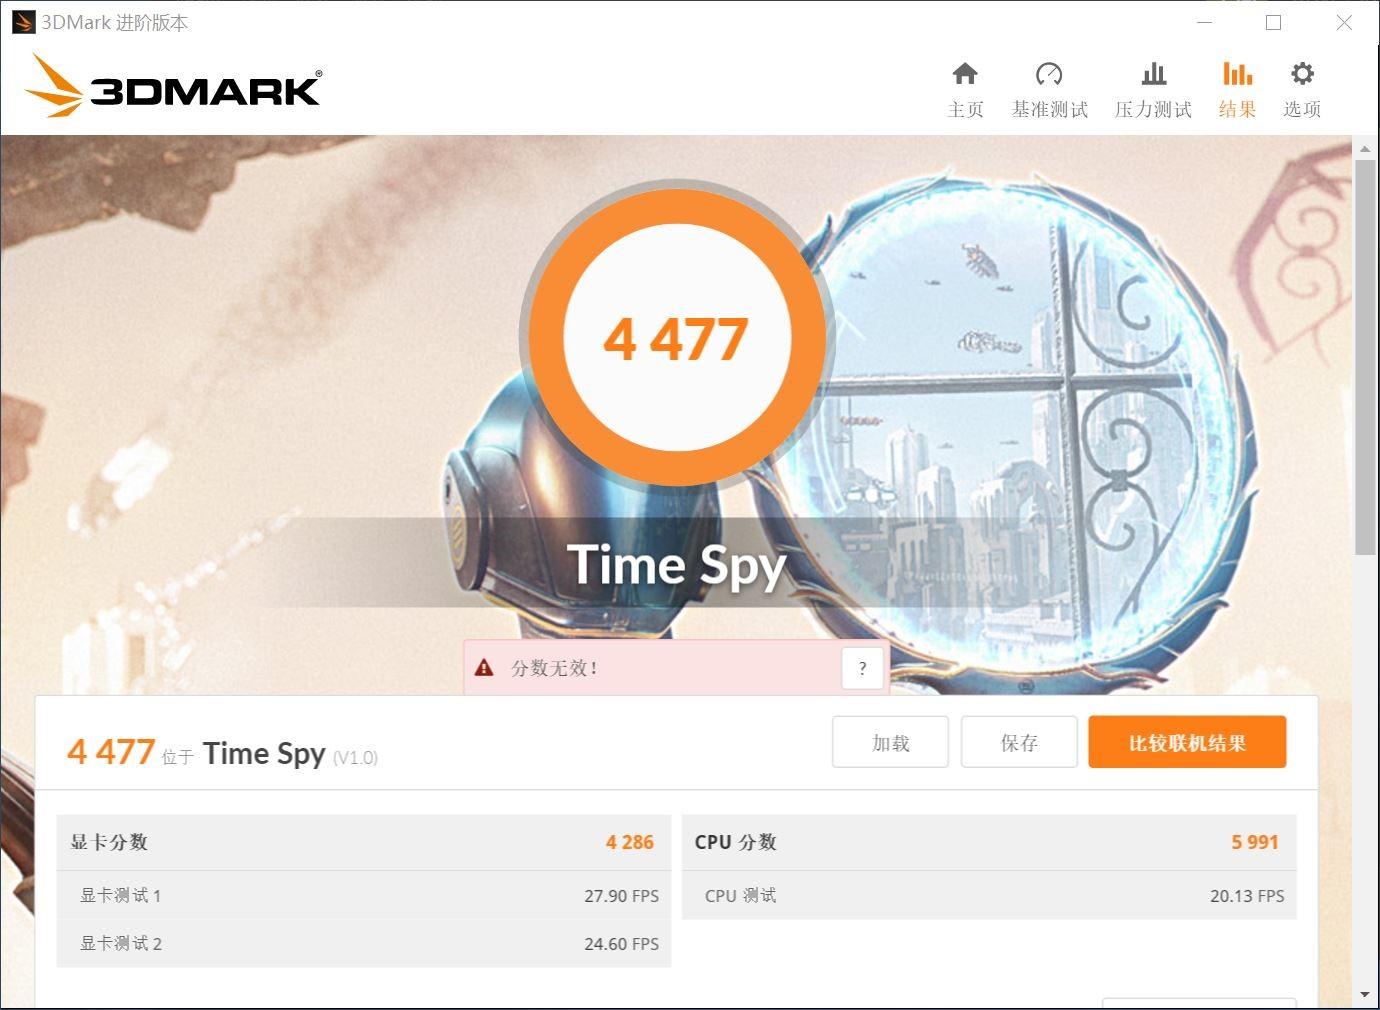Click the scrollbar down arrow
Viewport: 1380px width, 1010px height.
(x=1365, y=995)
